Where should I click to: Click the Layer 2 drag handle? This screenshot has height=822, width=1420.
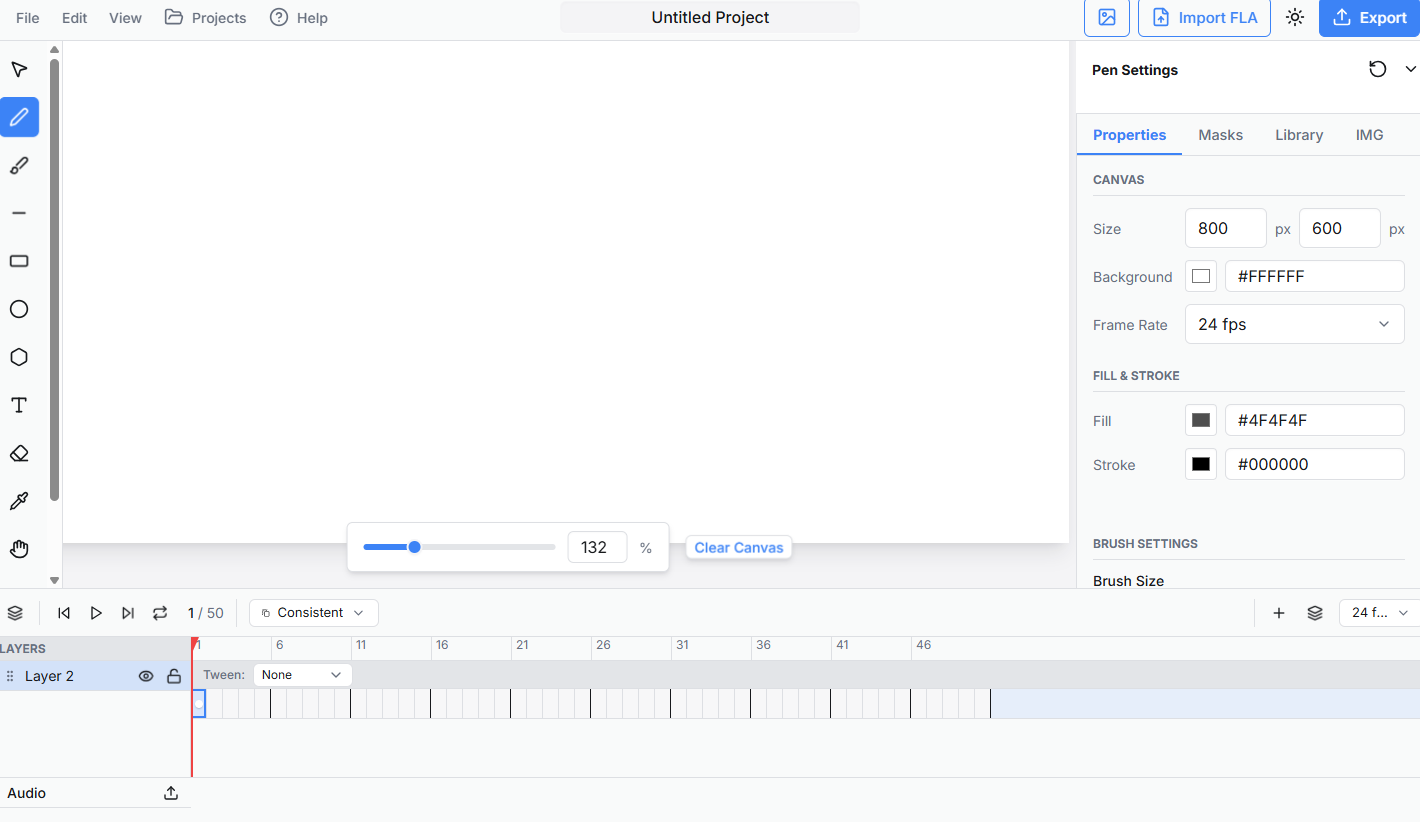(10, 676)
